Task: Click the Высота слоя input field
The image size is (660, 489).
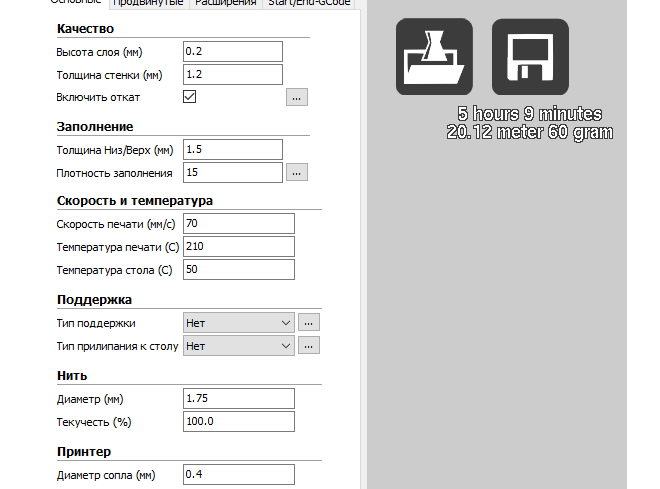Action: click(233, 51)
